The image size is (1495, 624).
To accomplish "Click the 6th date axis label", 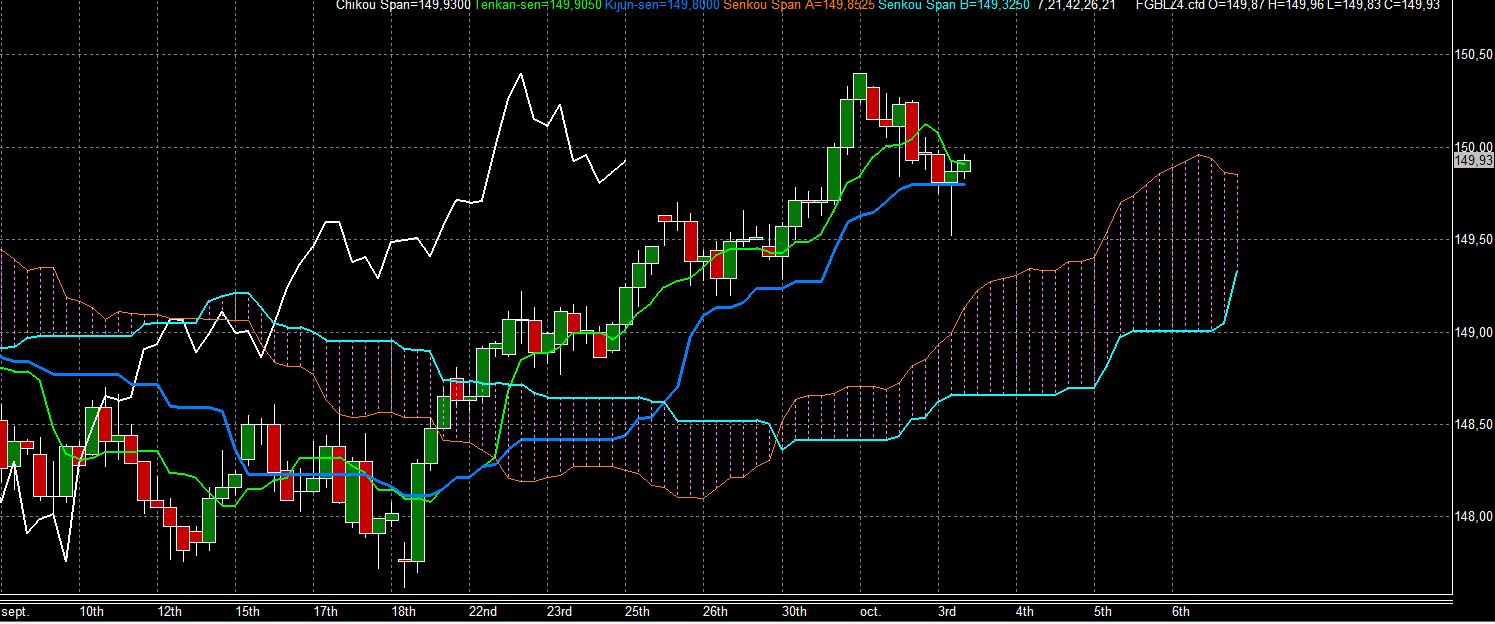I will [1181, 611].
